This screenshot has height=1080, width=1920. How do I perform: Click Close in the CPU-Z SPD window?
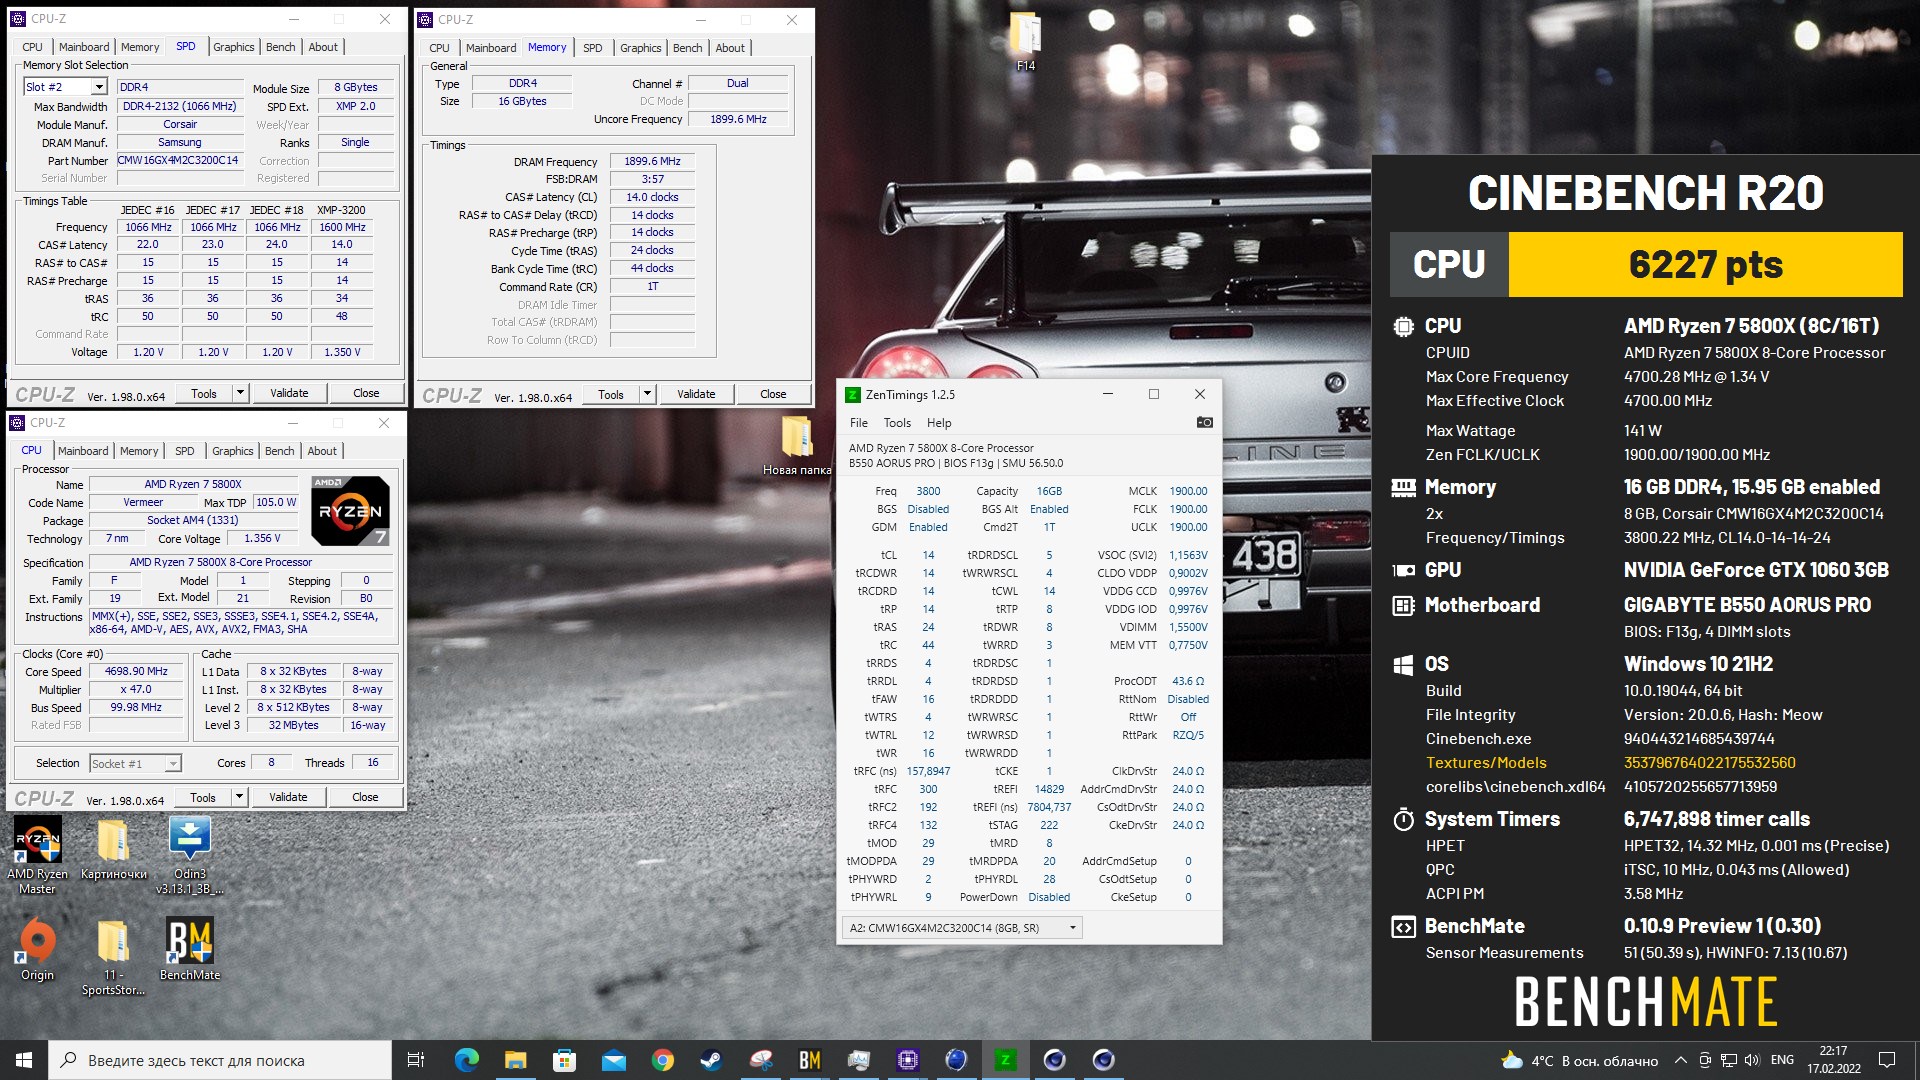(x=366, y=393)
